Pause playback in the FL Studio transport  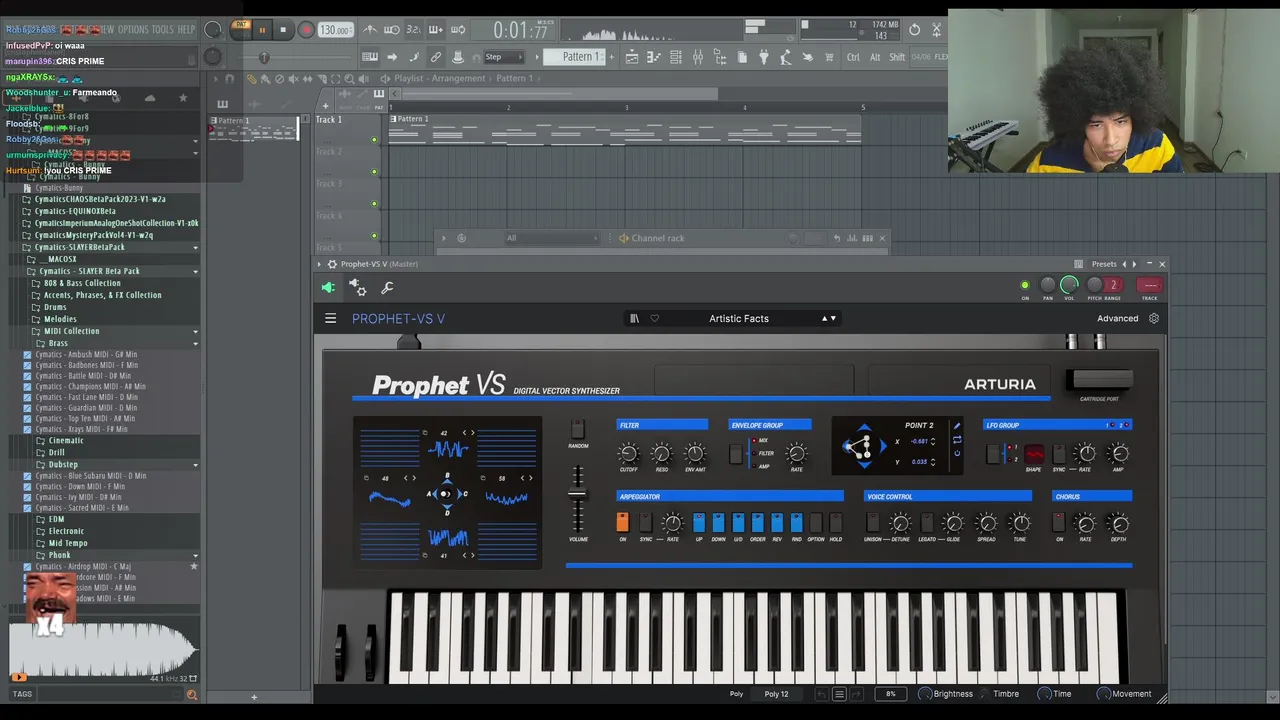click(262, 30)
